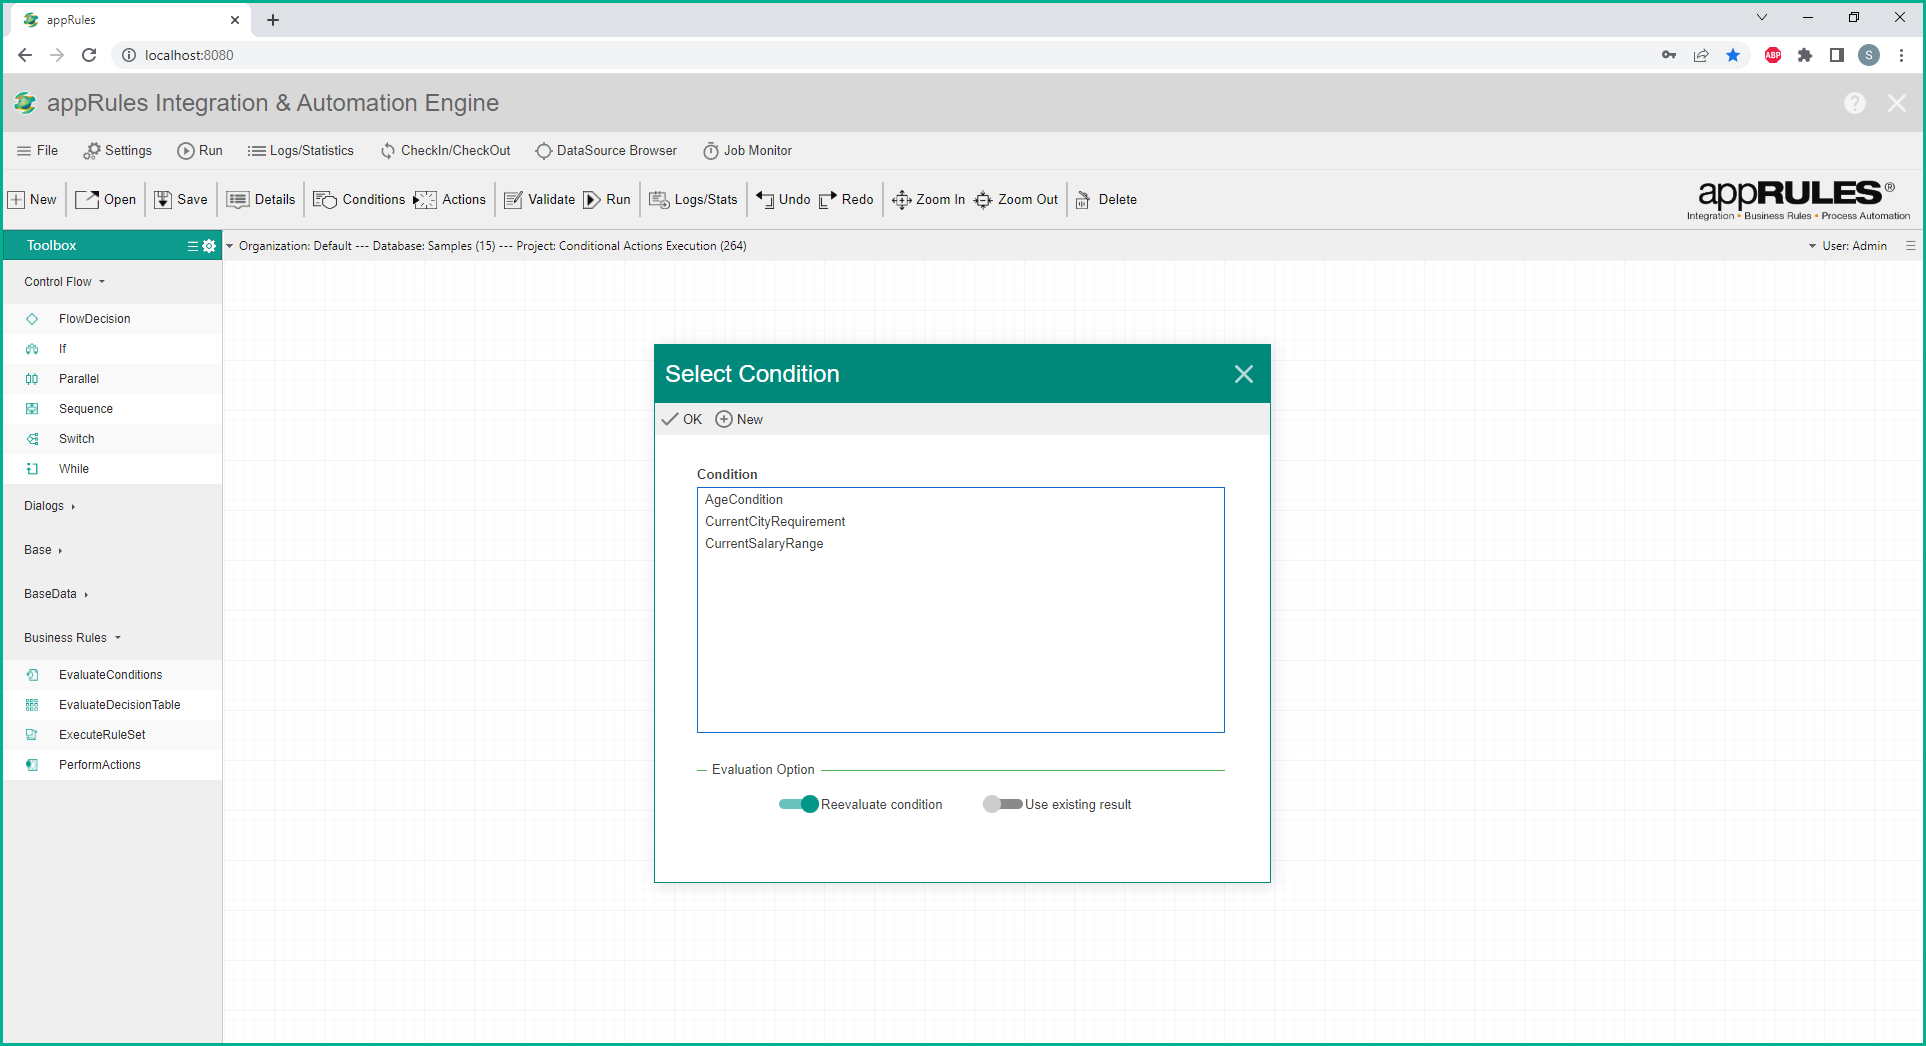Expand the BaseData toolbox section
This screenshot has width=1926, height=1046.
pos(56,594)
